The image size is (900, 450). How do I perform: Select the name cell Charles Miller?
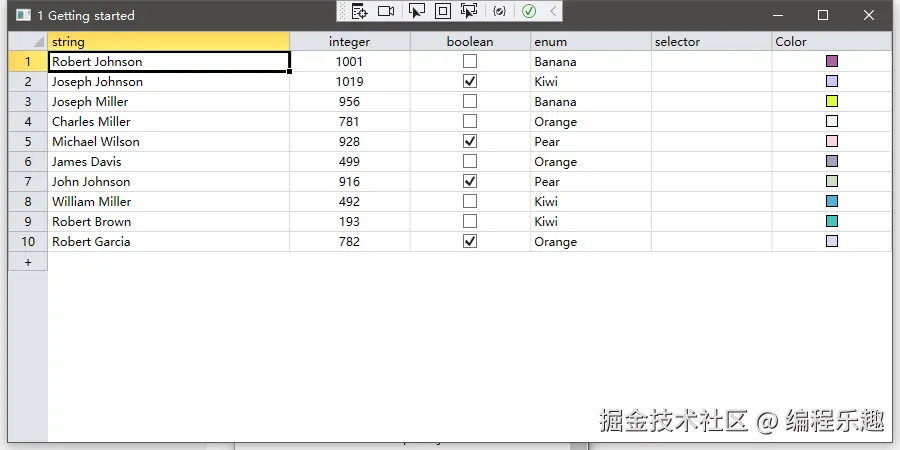pos(169,122)
